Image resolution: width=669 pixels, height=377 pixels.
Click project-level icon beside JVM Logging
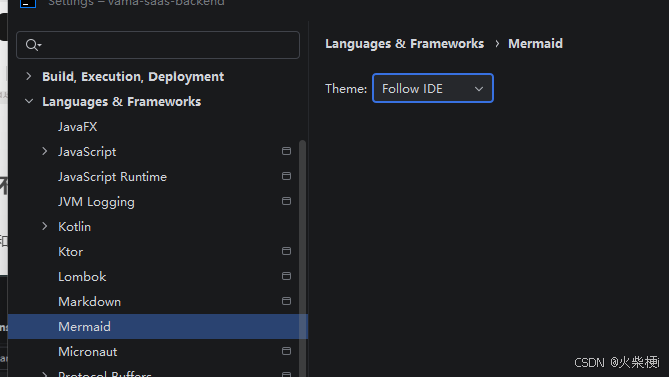coord(286,201)
